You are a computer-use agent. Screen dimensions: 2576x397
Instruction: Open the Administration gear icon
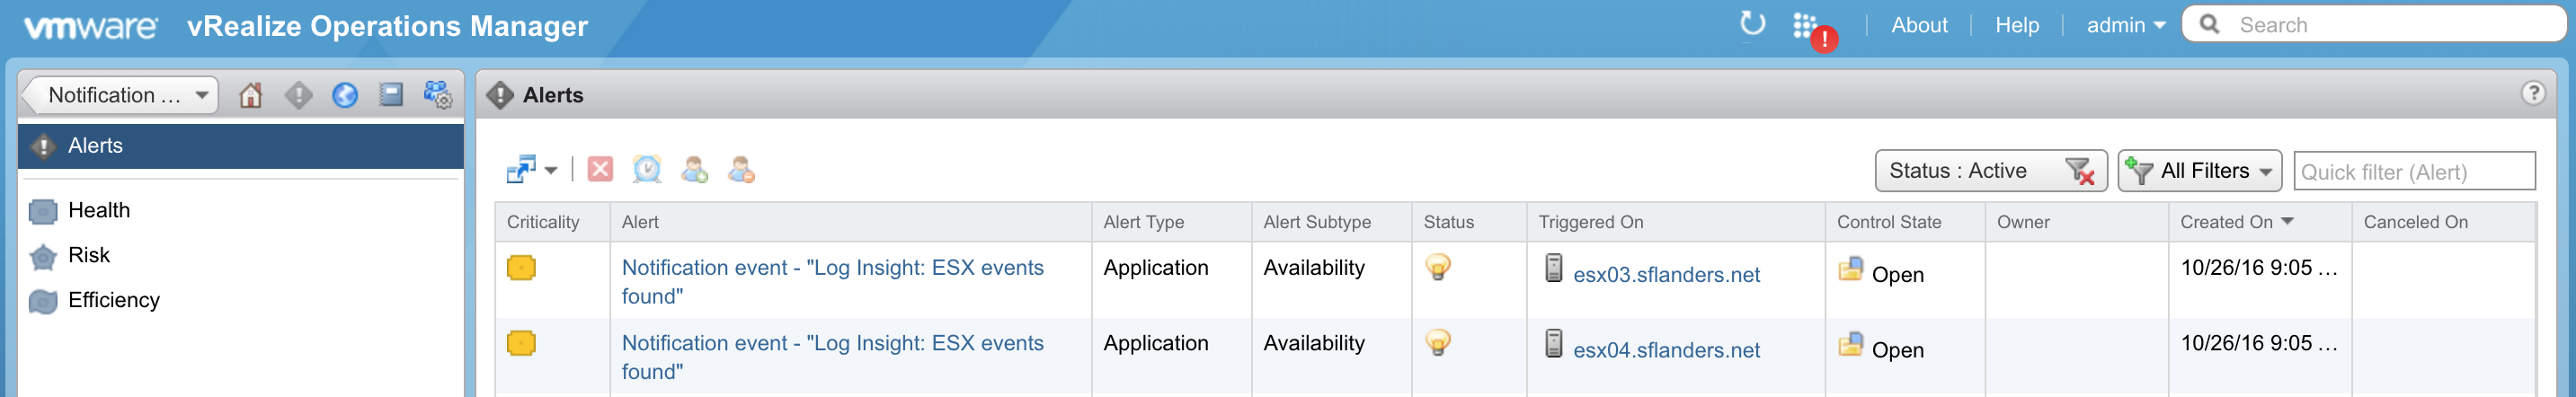pyautogui.click(x=438, y=95)
